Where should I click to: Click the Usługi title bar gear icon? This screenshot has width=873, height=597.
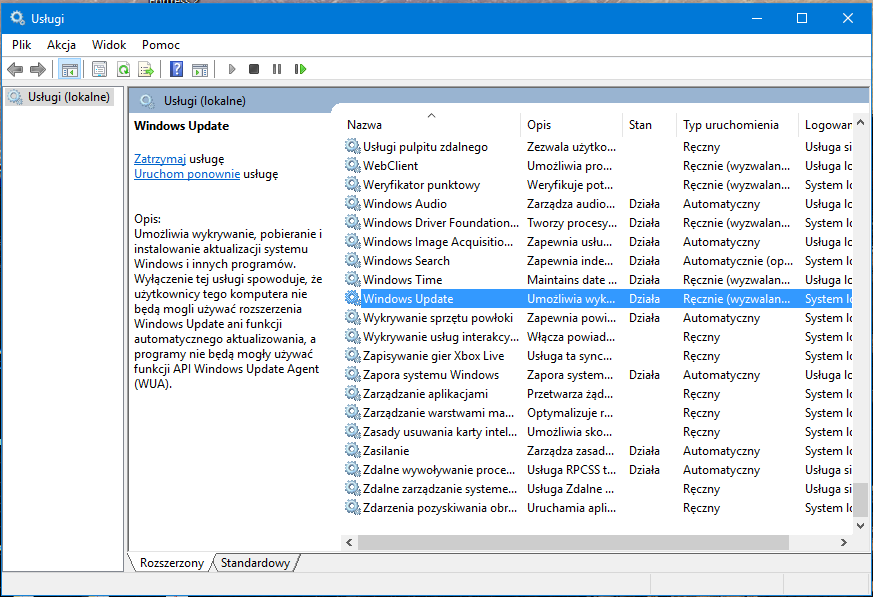pyautogui.click(x=17, y=18)
